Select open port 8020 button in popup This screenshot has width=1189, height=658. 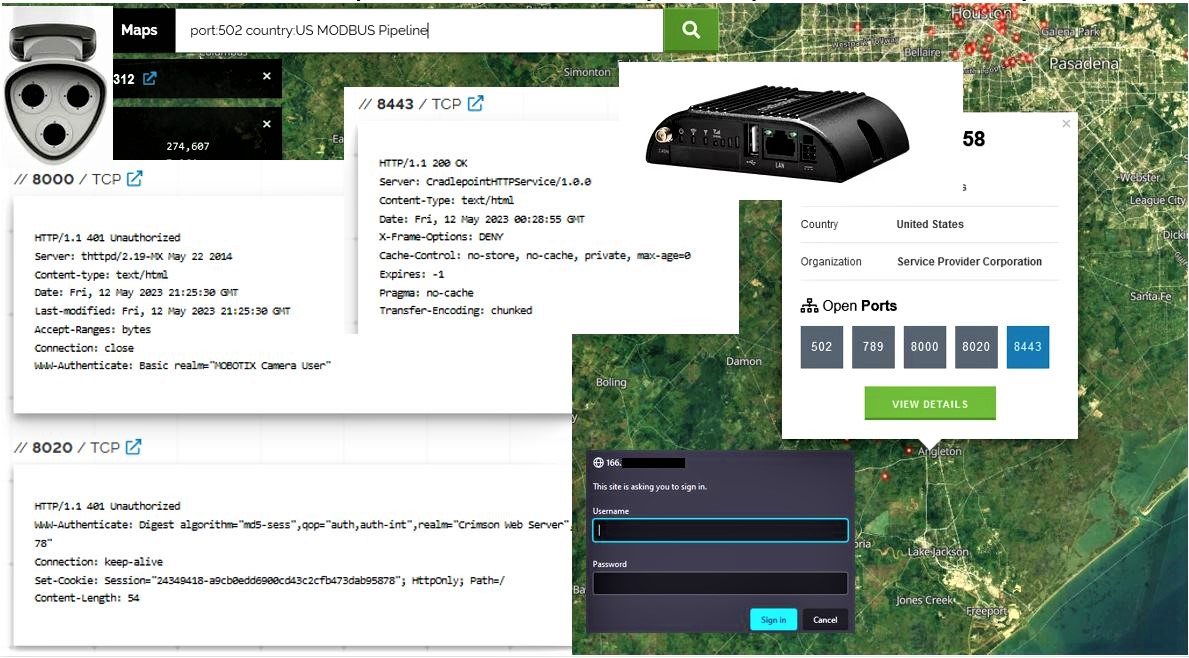[977, 347]
